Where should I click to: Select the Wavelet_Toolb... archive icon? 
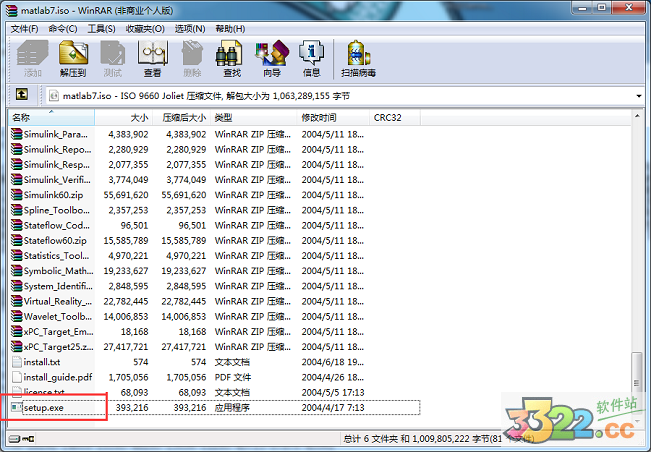17,316
